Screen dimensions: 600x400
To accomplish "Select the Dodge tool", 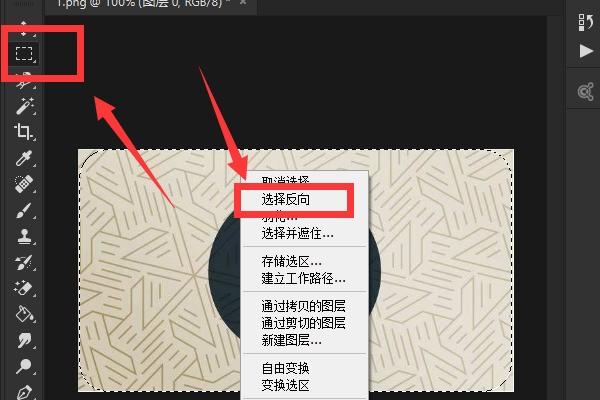I will pyautogui.click(x=24, y=366).
